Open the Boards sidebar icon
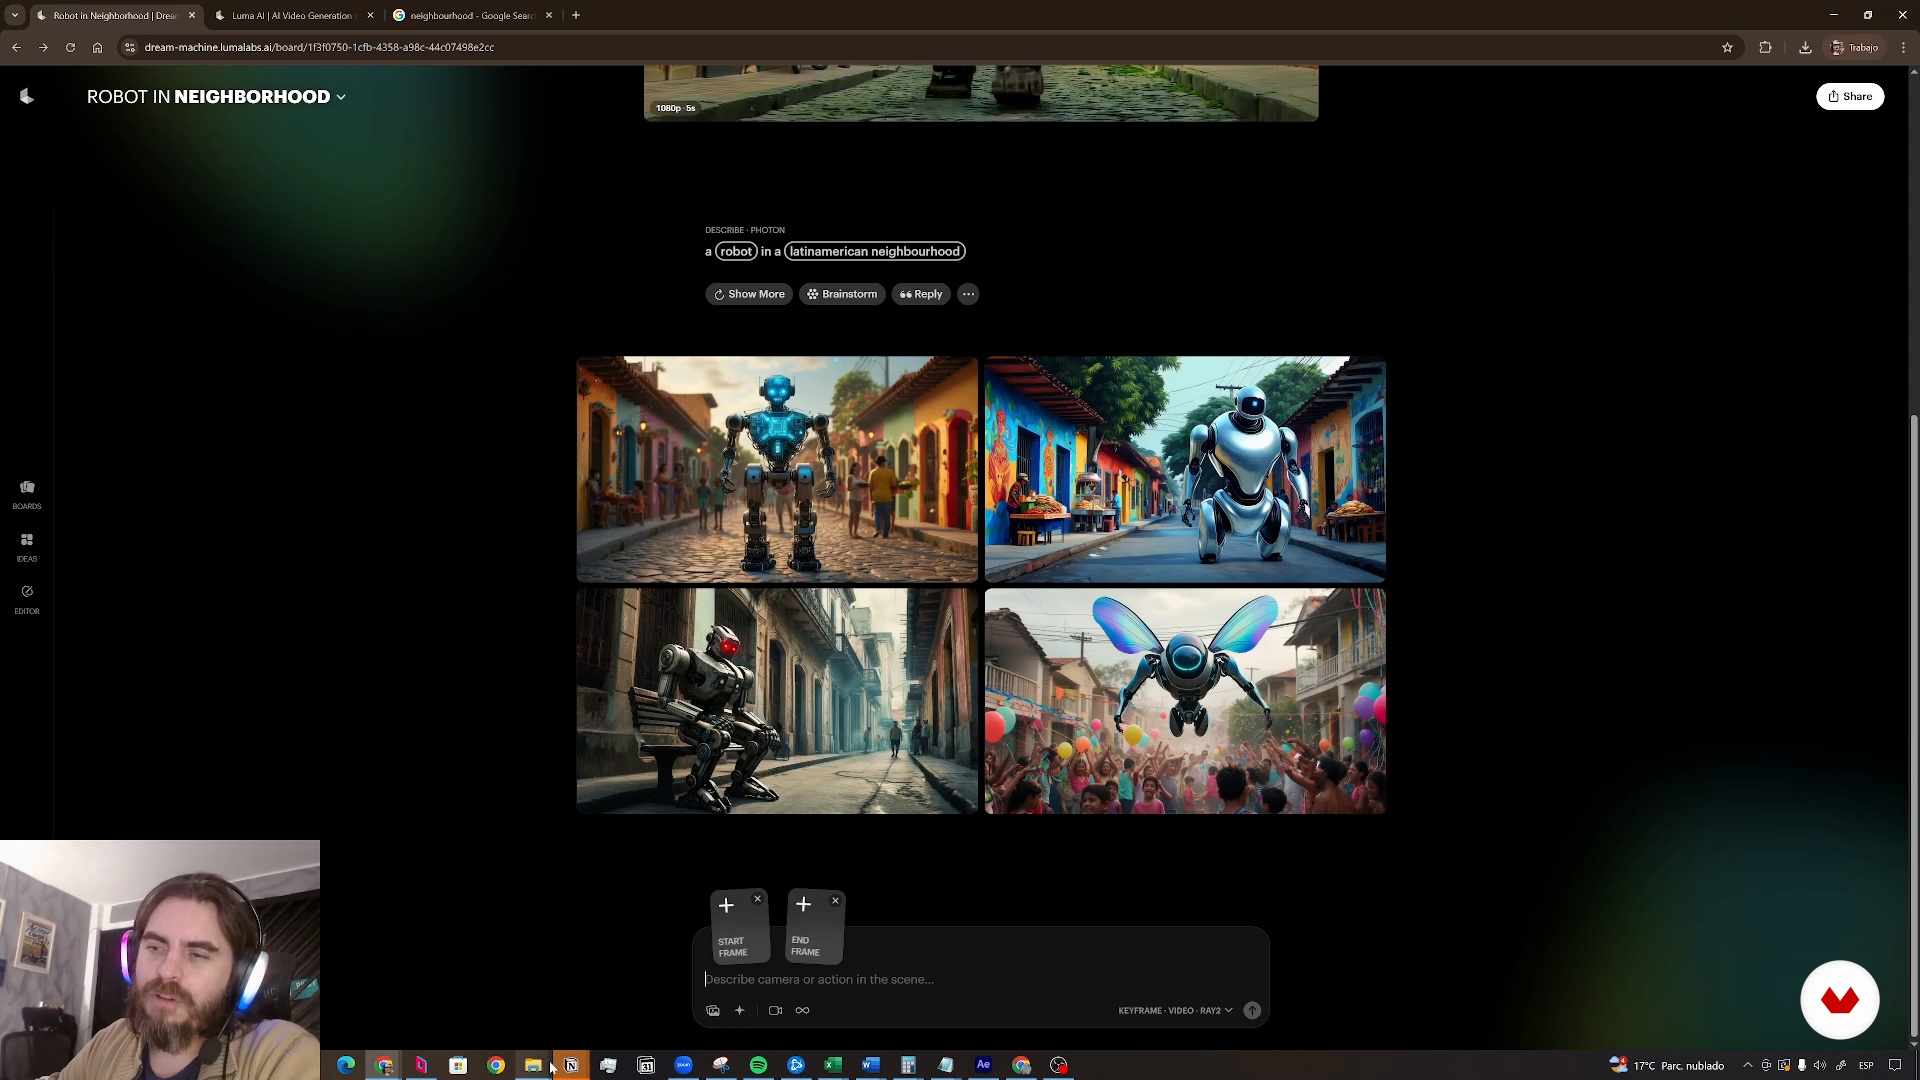The width and height of the screenshot is (1920, 1080). pyautogui.click(x=27, y=493)
